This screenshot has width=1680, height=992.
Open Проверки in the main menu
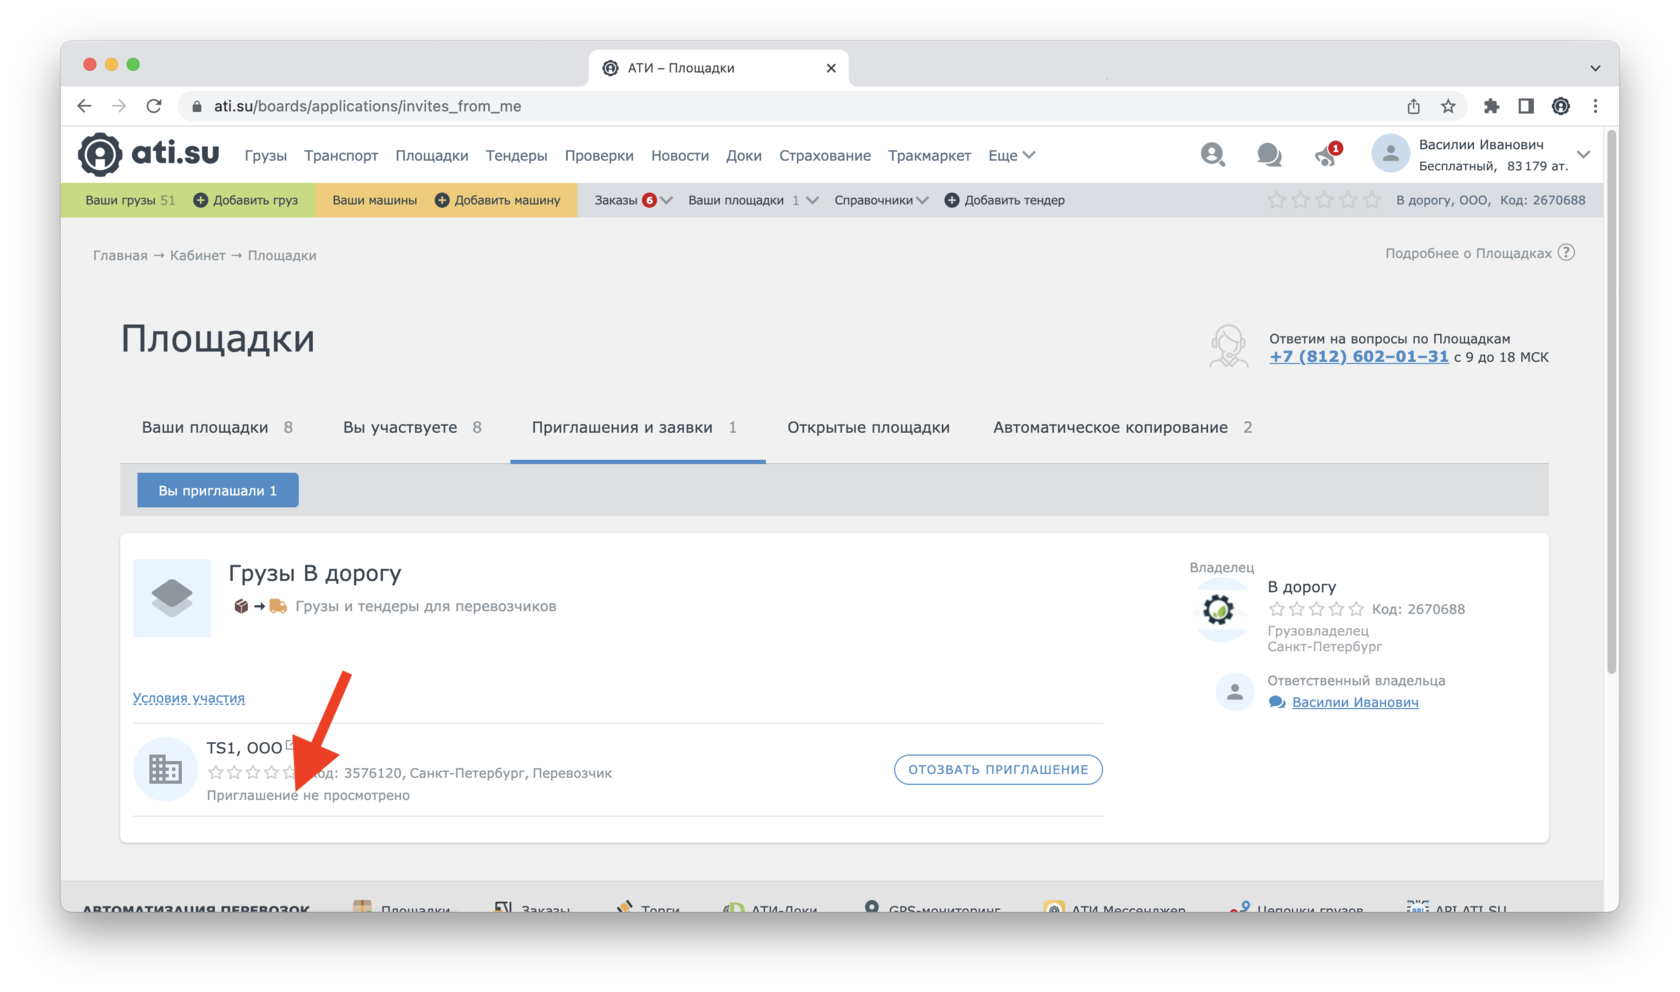pyautogui.click(x=599, y=155)
